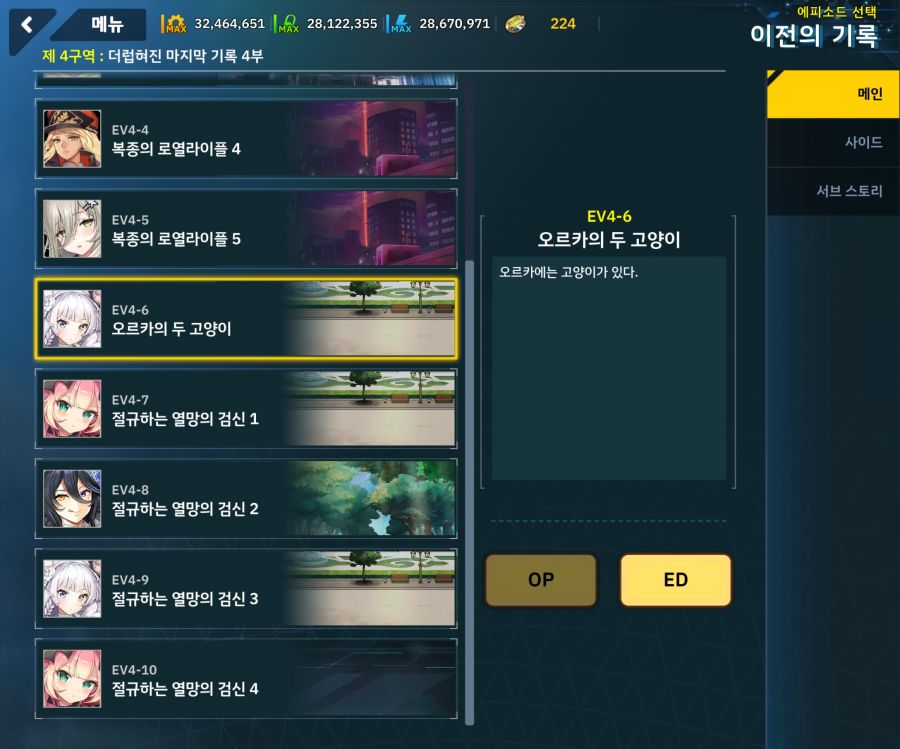900x749 pixels.
Task: Select EV4-4 blonde captain character portrait
Action: (72, 139)
